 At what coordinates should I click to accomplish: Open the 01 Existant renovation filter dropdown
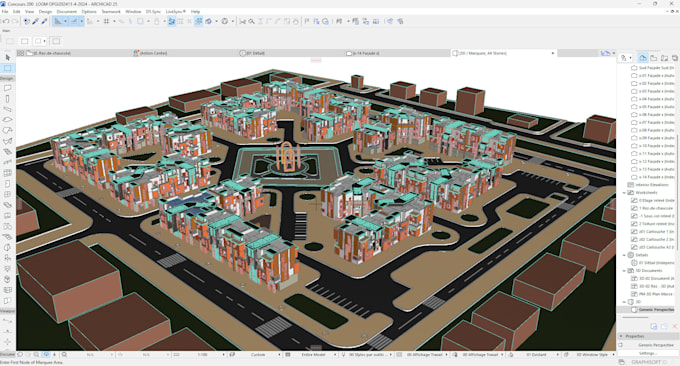click(537, 355)
